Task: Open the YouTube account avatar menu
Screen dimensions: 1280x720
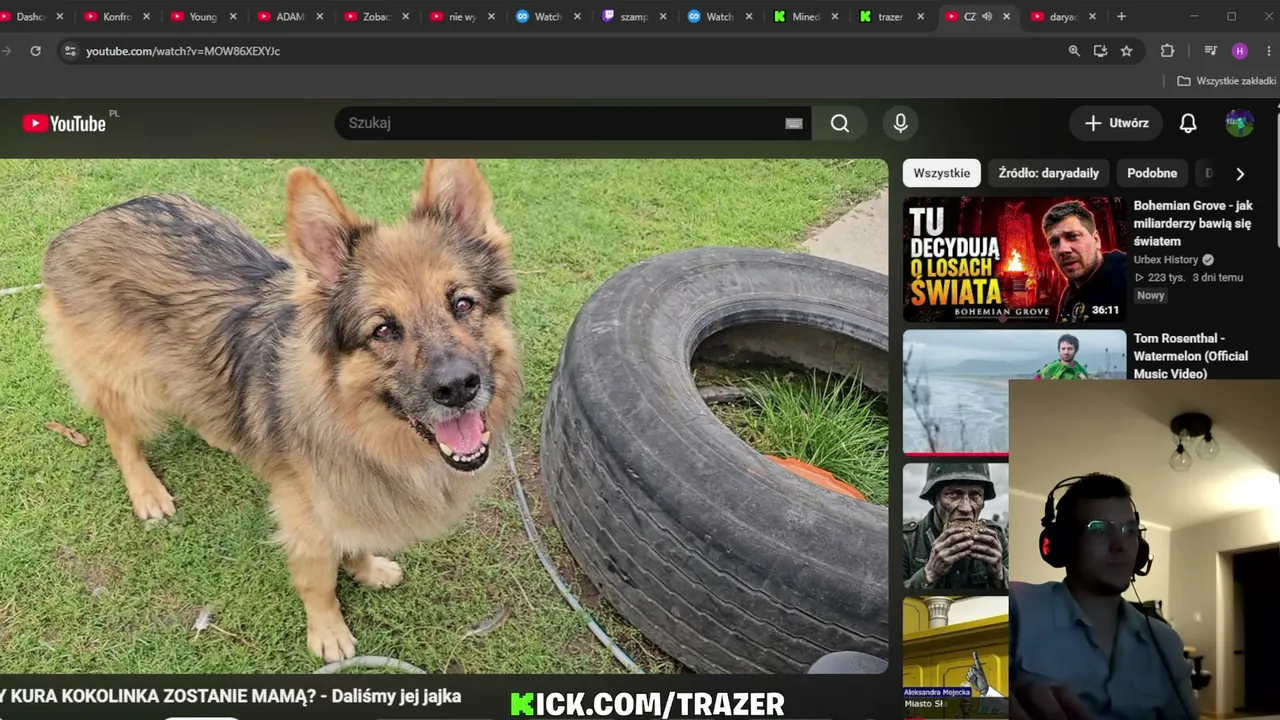Action: tap(1240, 123)
